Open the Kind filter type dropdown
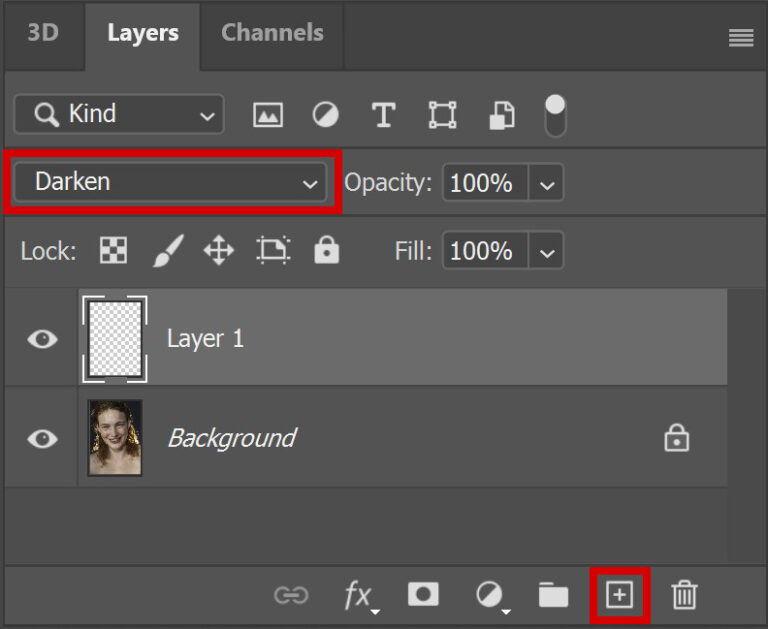 (119, 115)
